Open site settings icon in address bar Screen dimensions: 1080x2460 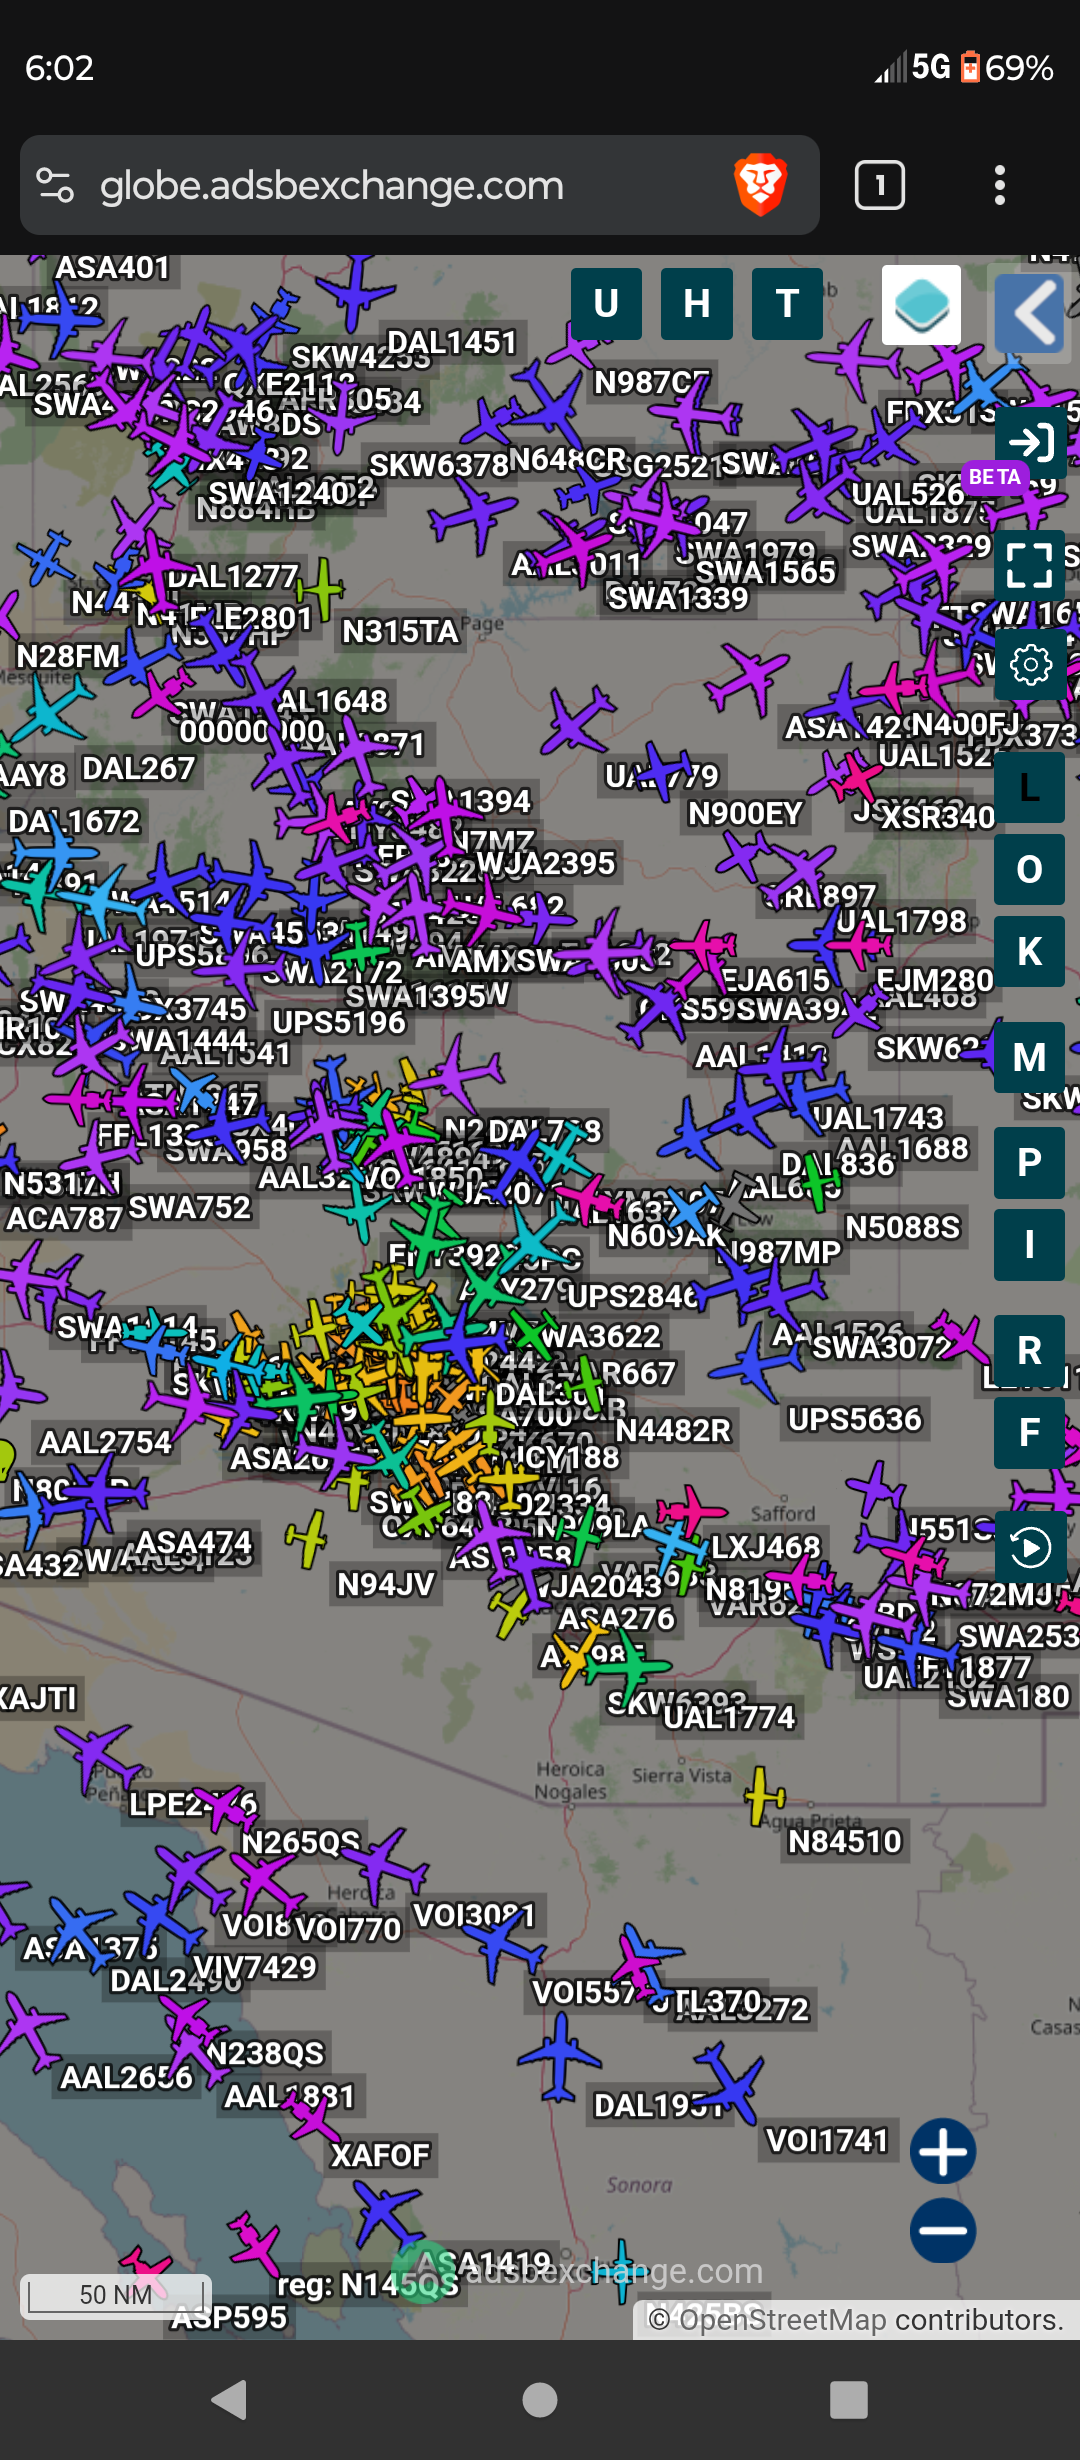[x=55, y=185]
